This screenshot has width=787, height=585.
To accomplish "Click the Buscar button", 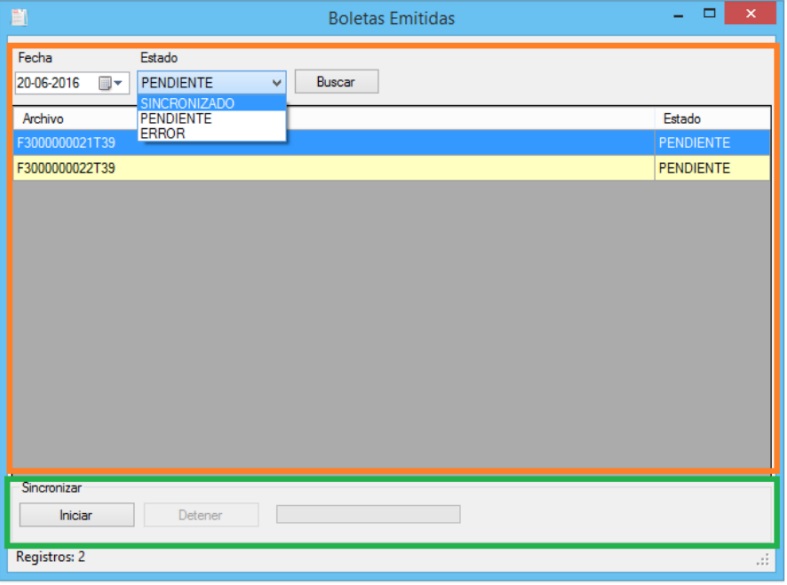I will (336, 82).
